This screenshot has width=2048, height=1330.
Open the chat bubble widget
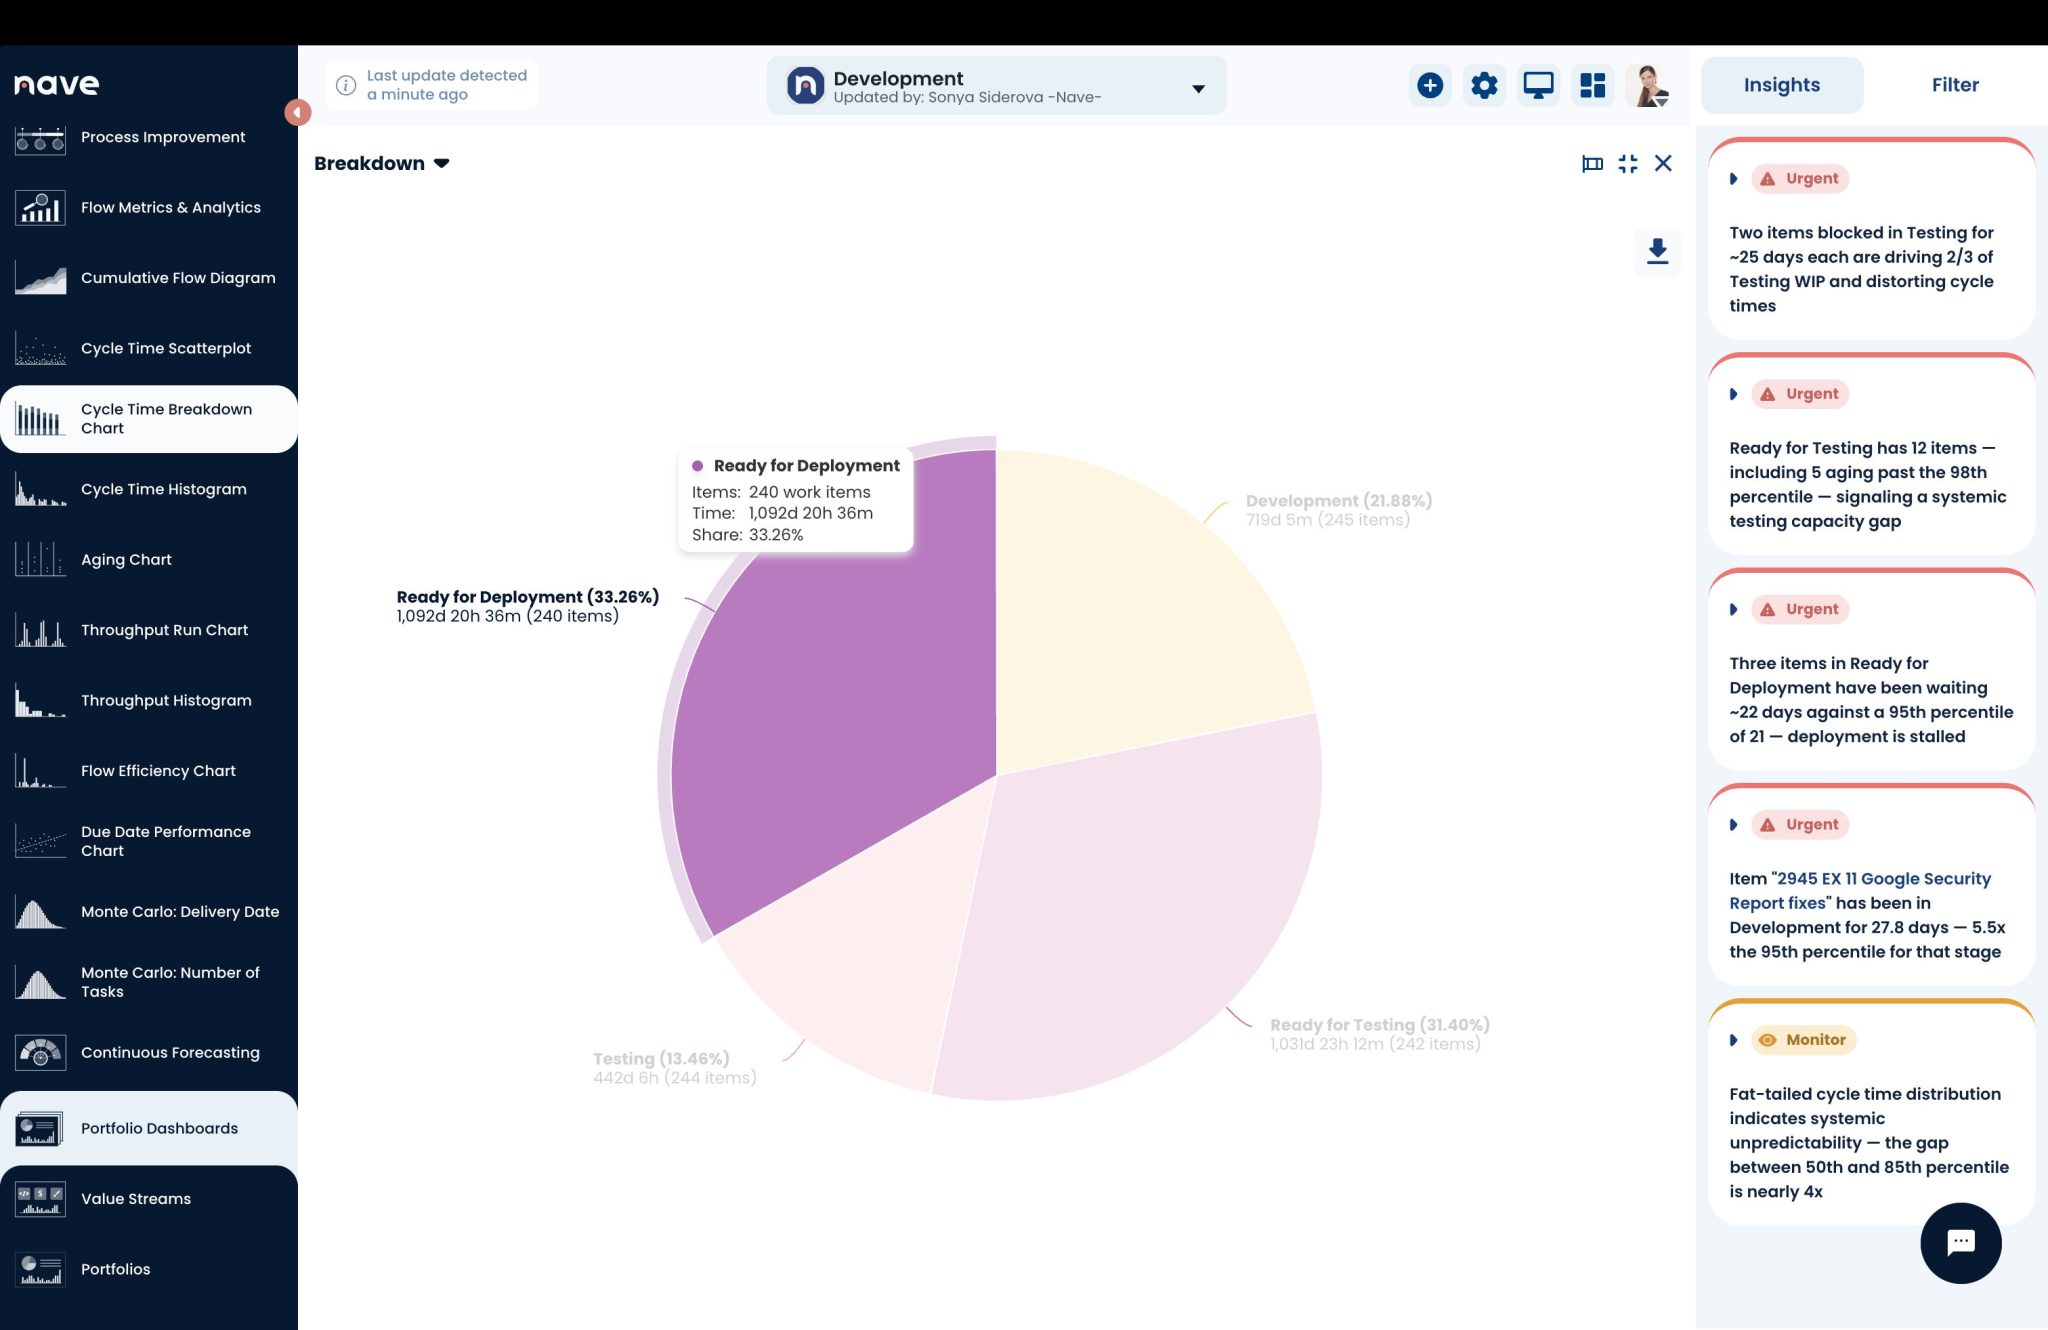[x=1960, y=1243]
